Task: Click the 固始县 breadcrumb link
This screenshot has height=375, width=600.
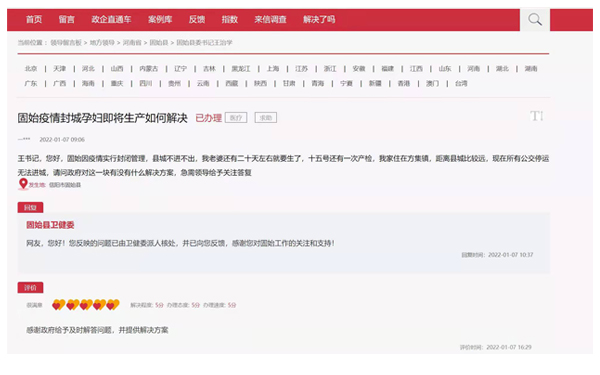Action: (x=159, y=42)
